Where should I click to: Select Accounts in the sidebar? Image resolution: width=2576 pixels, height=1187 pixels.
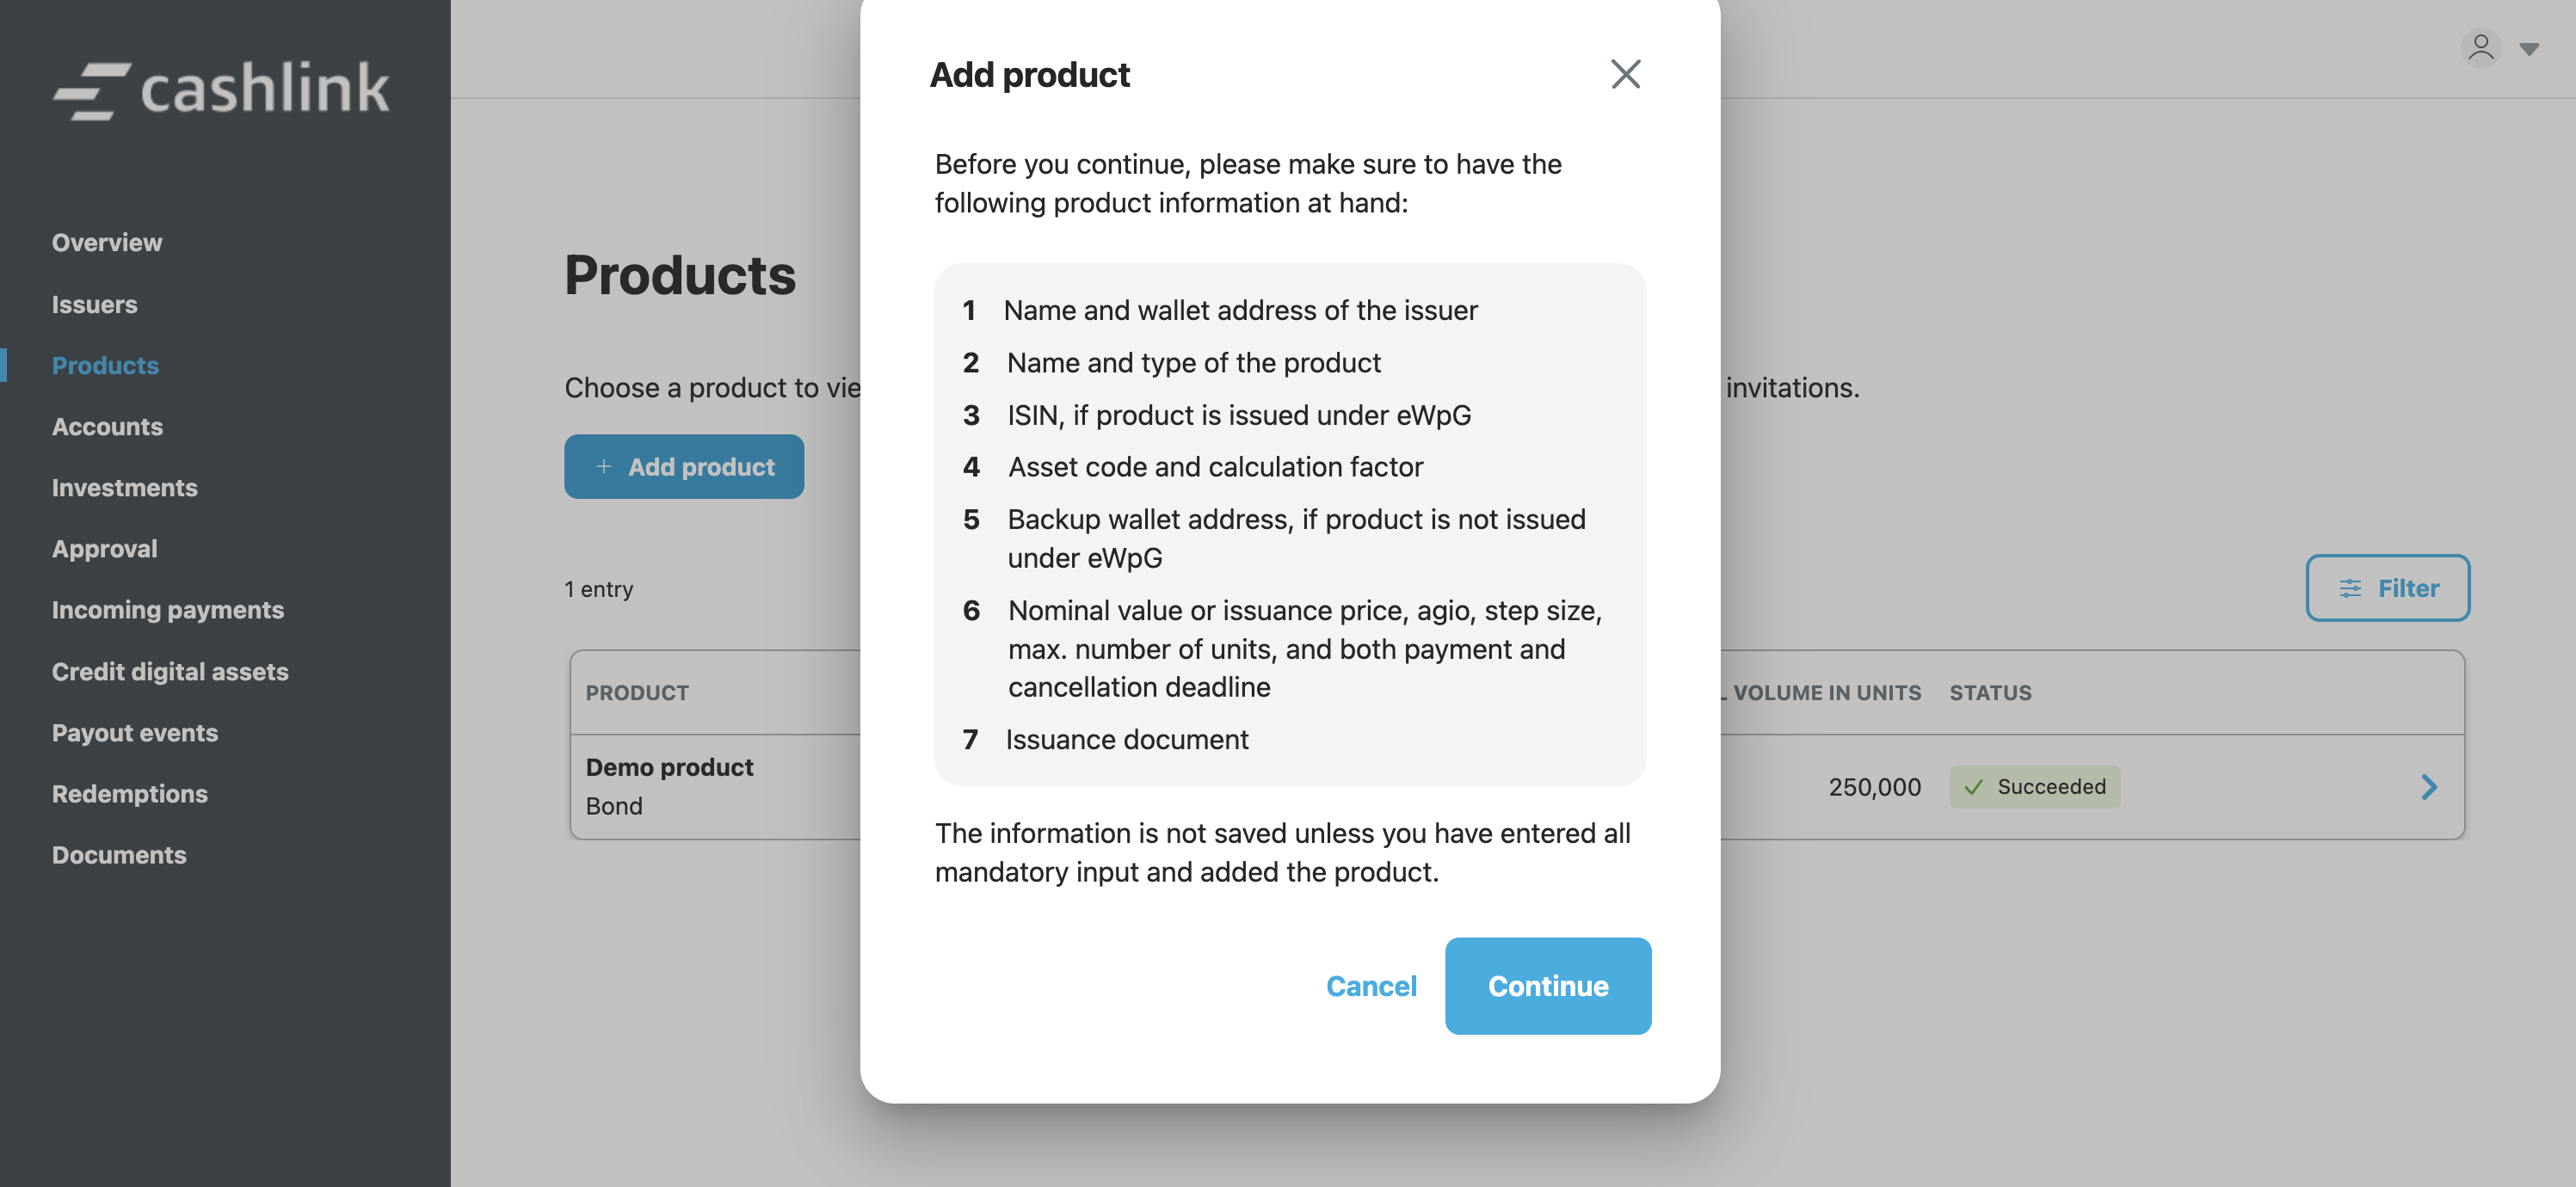107,427
